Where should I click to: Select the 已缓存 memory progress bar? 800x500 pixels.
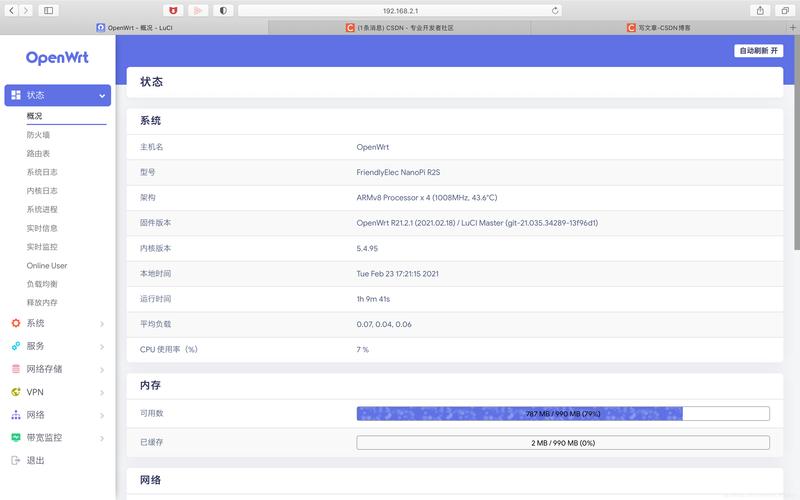click(x=563, y=442)
